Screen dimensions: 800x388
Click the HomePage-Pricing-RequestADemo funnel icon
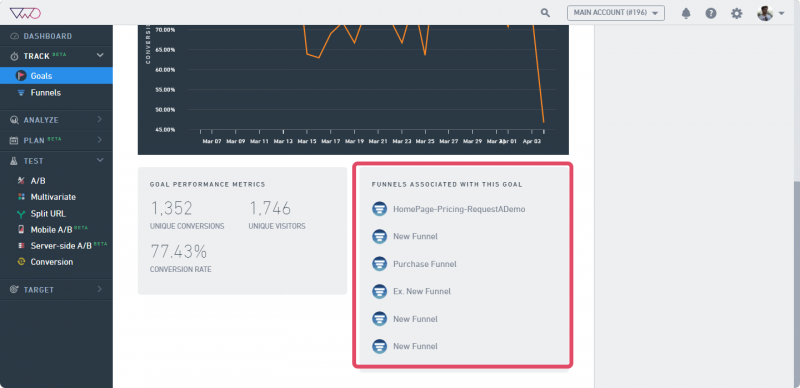coord(379,209)
